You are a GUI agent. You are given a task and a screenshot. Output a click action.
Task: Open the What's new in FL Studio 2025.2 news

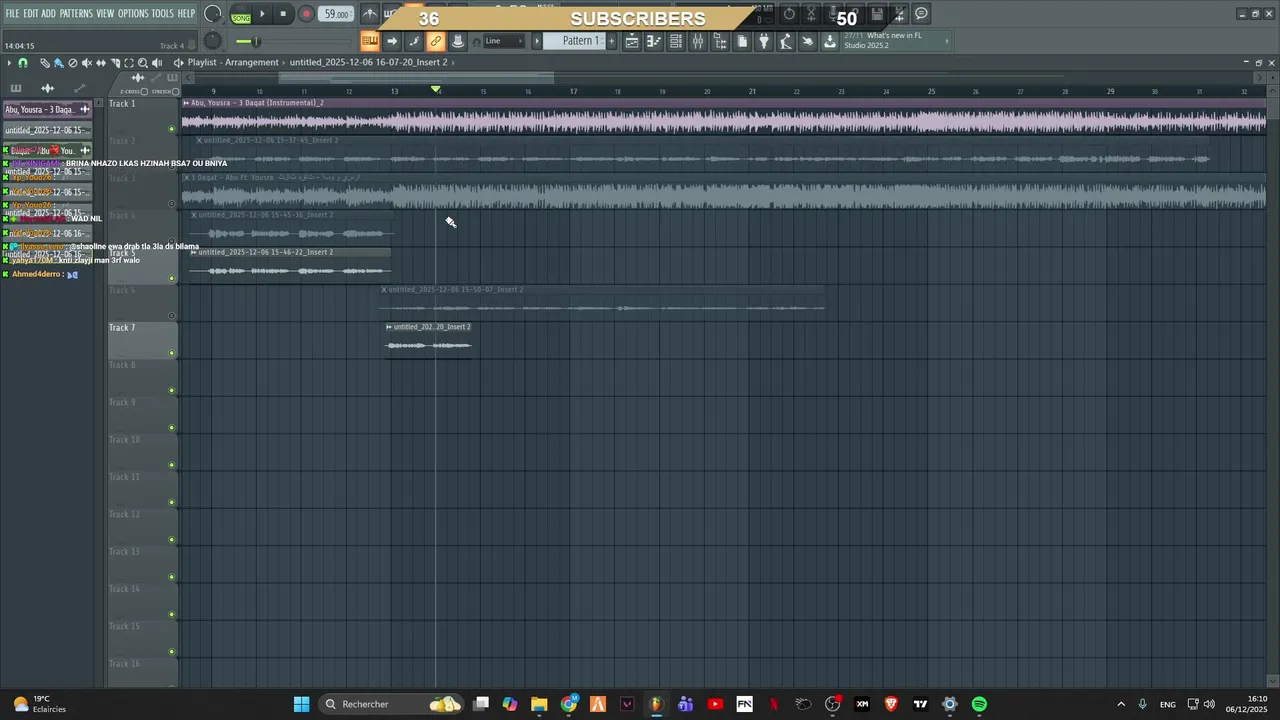pos(897,41)
